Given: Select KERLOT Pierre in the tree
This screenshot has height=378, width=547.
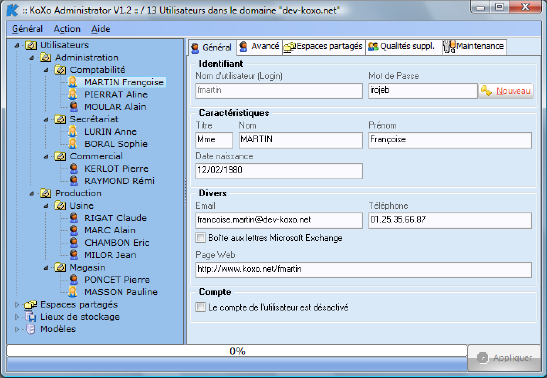Looking at the screenshot, I should pos(116,169).
